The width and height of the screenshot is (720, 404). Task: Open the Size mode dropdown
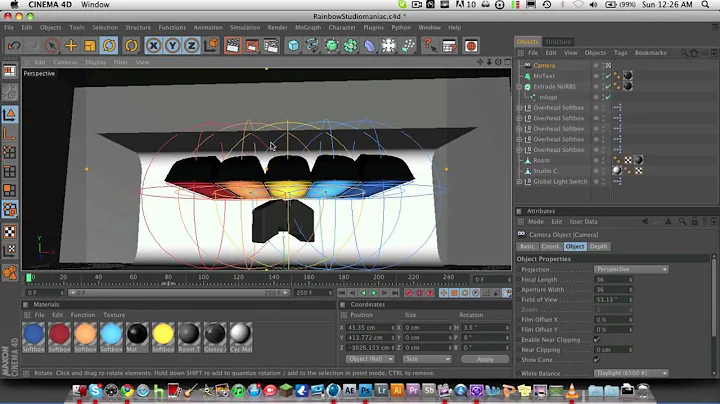coord(427,359)
